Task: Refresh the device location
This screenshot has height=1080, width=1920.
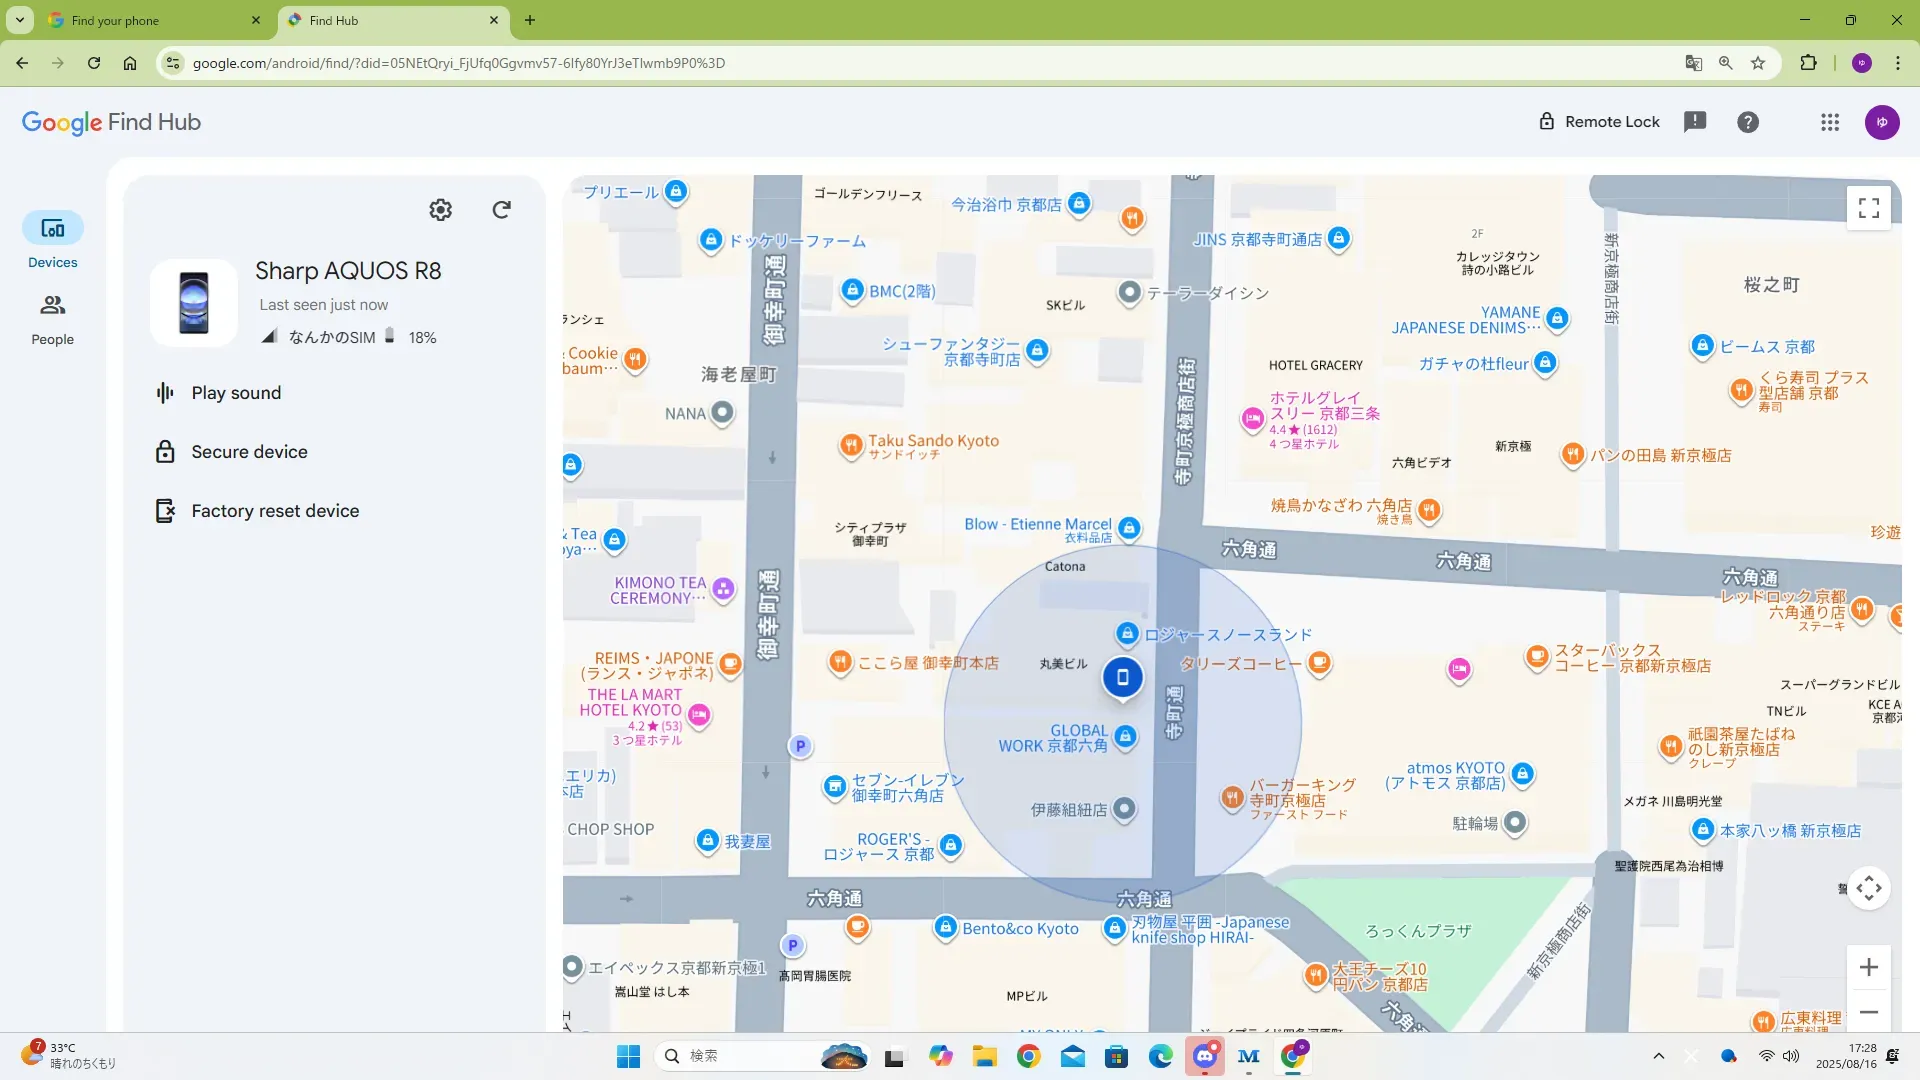Action: pyautogui.click(x=502, y=210)
